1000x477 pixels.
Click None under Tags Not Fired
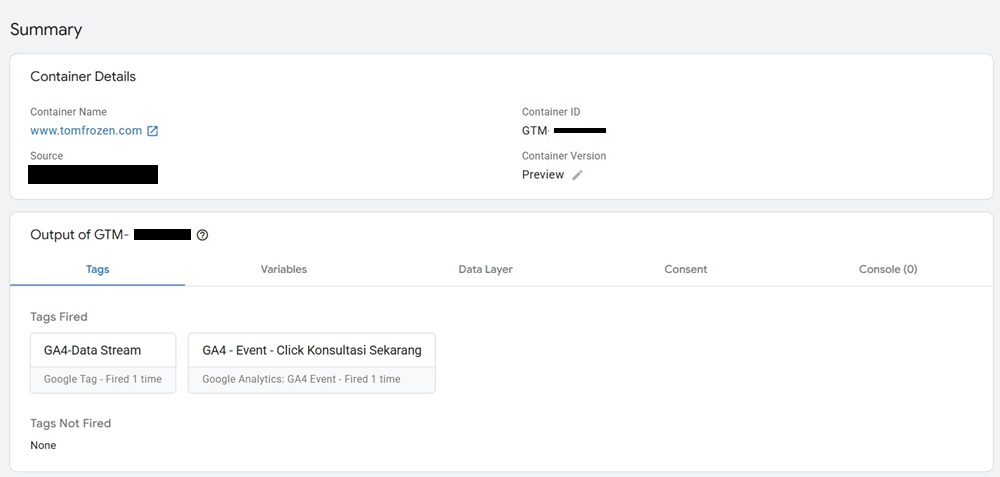[43, 445]
